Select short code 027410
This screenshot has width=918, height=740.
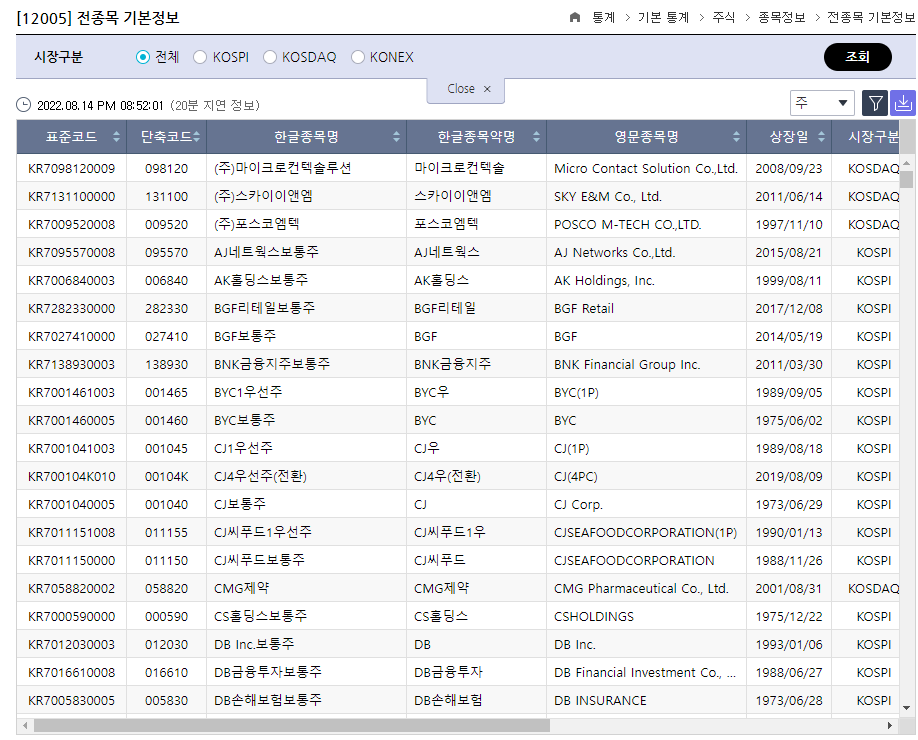point(166,337)
